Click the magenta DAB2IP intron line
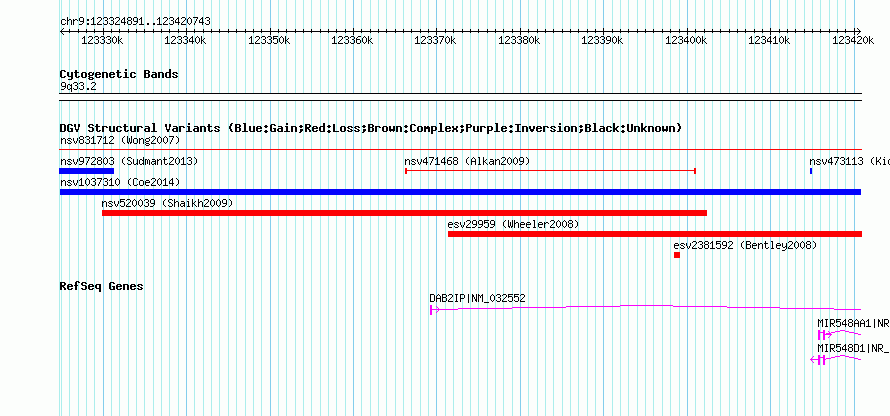The height and width of the screenshot is (416, 890). click(x=650, y=307)
